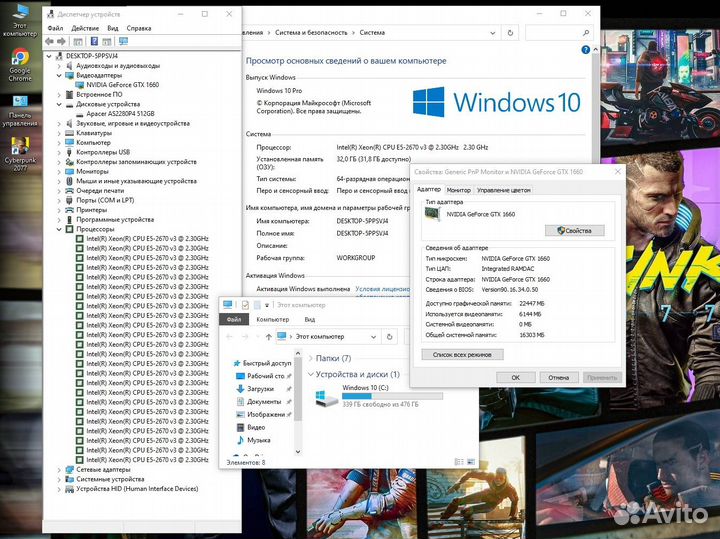
Task: Open Вид menu in Device Manager
Action: [x=113, y=28]
